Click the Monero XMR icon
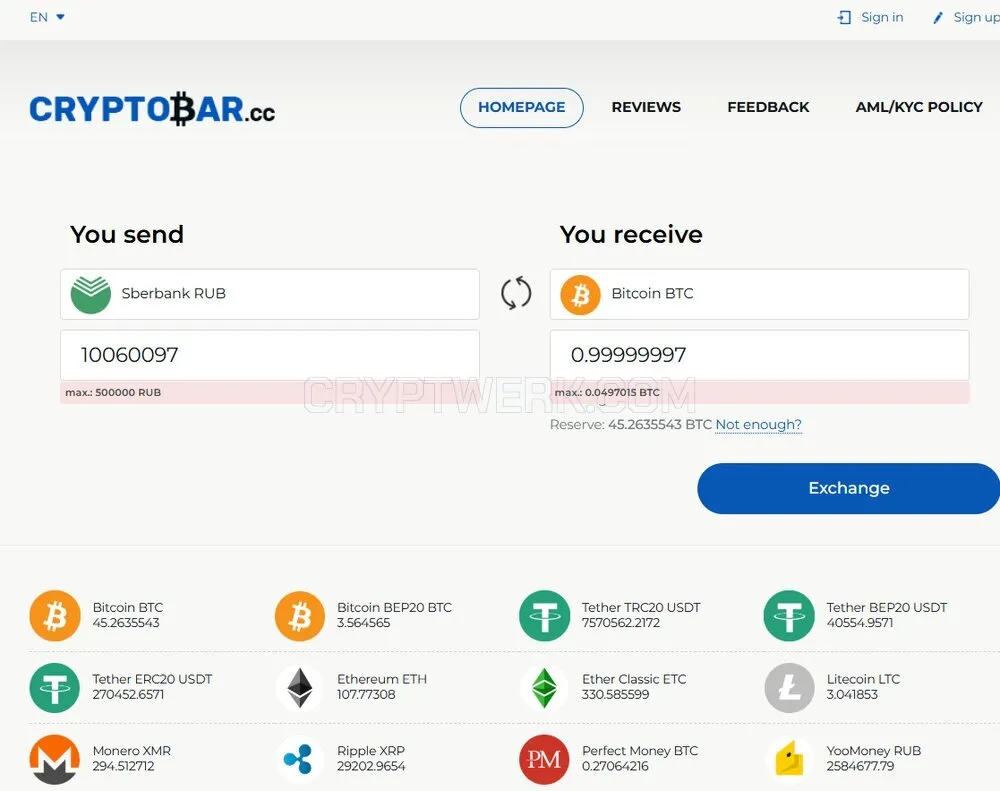1000x791 pixels. (x=55, y=759)
